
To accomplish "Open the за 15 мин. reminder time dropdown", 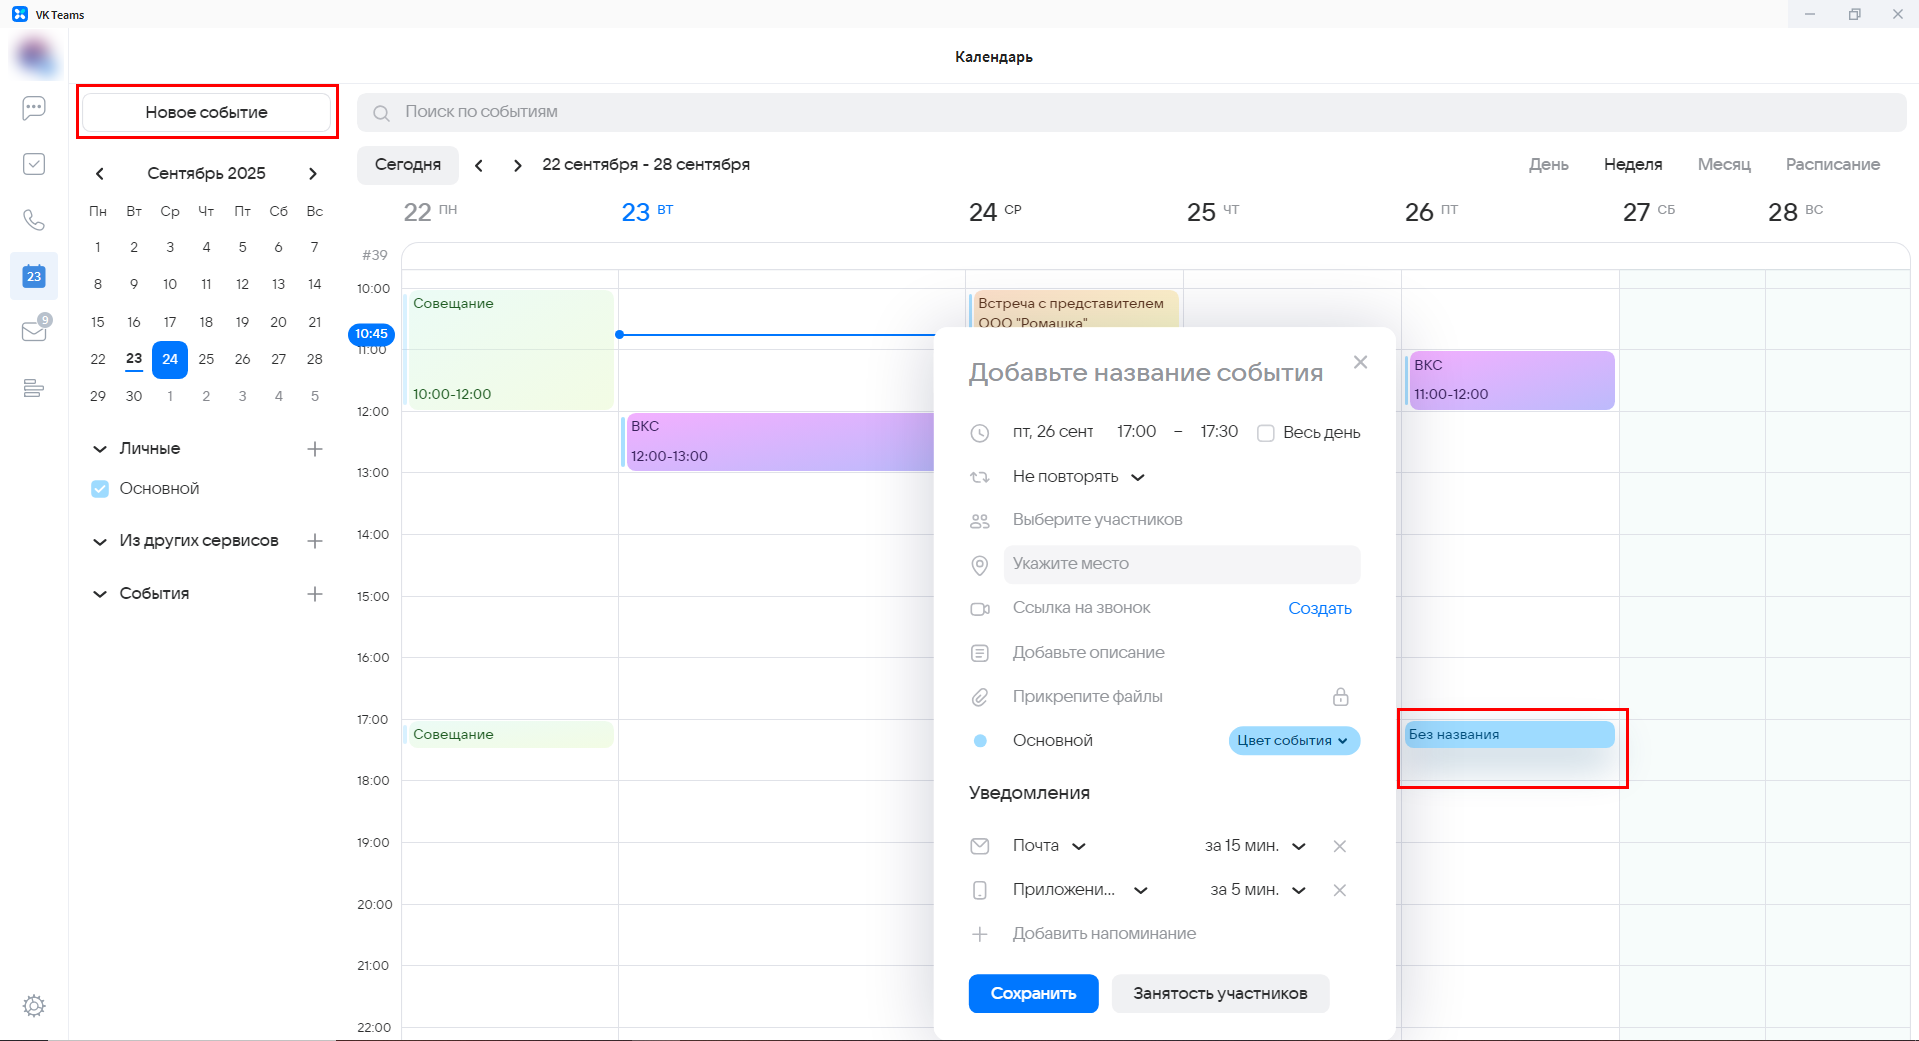I will coord(1254,846).
